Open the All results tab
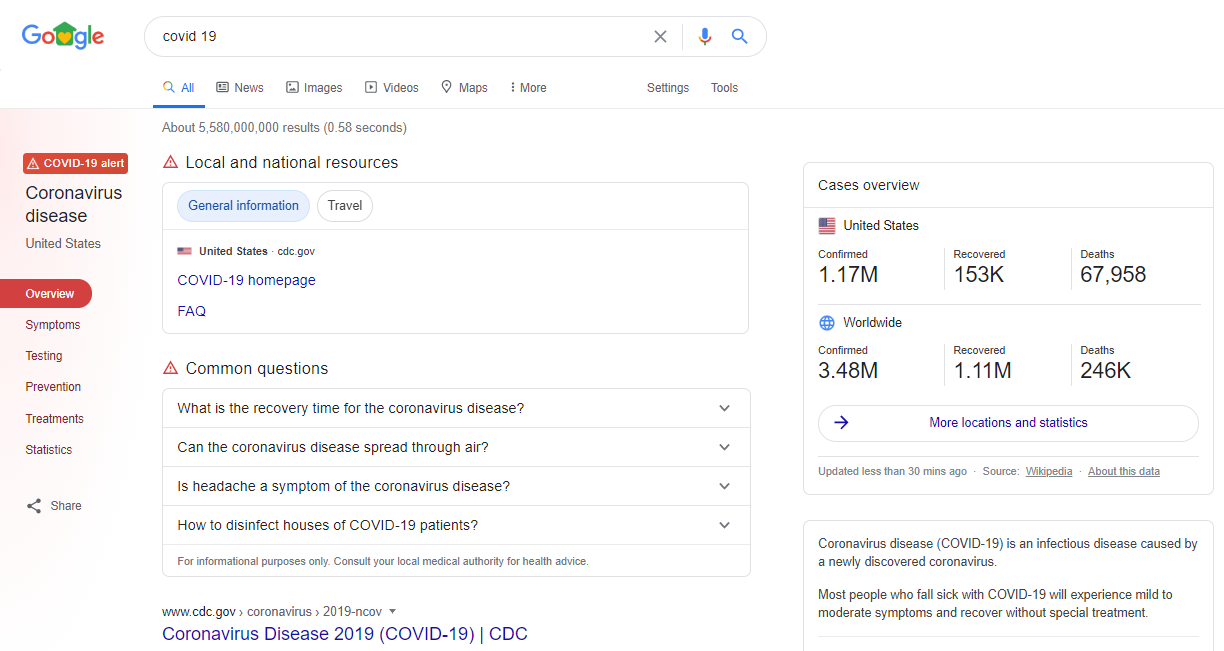 pos(179,88)
